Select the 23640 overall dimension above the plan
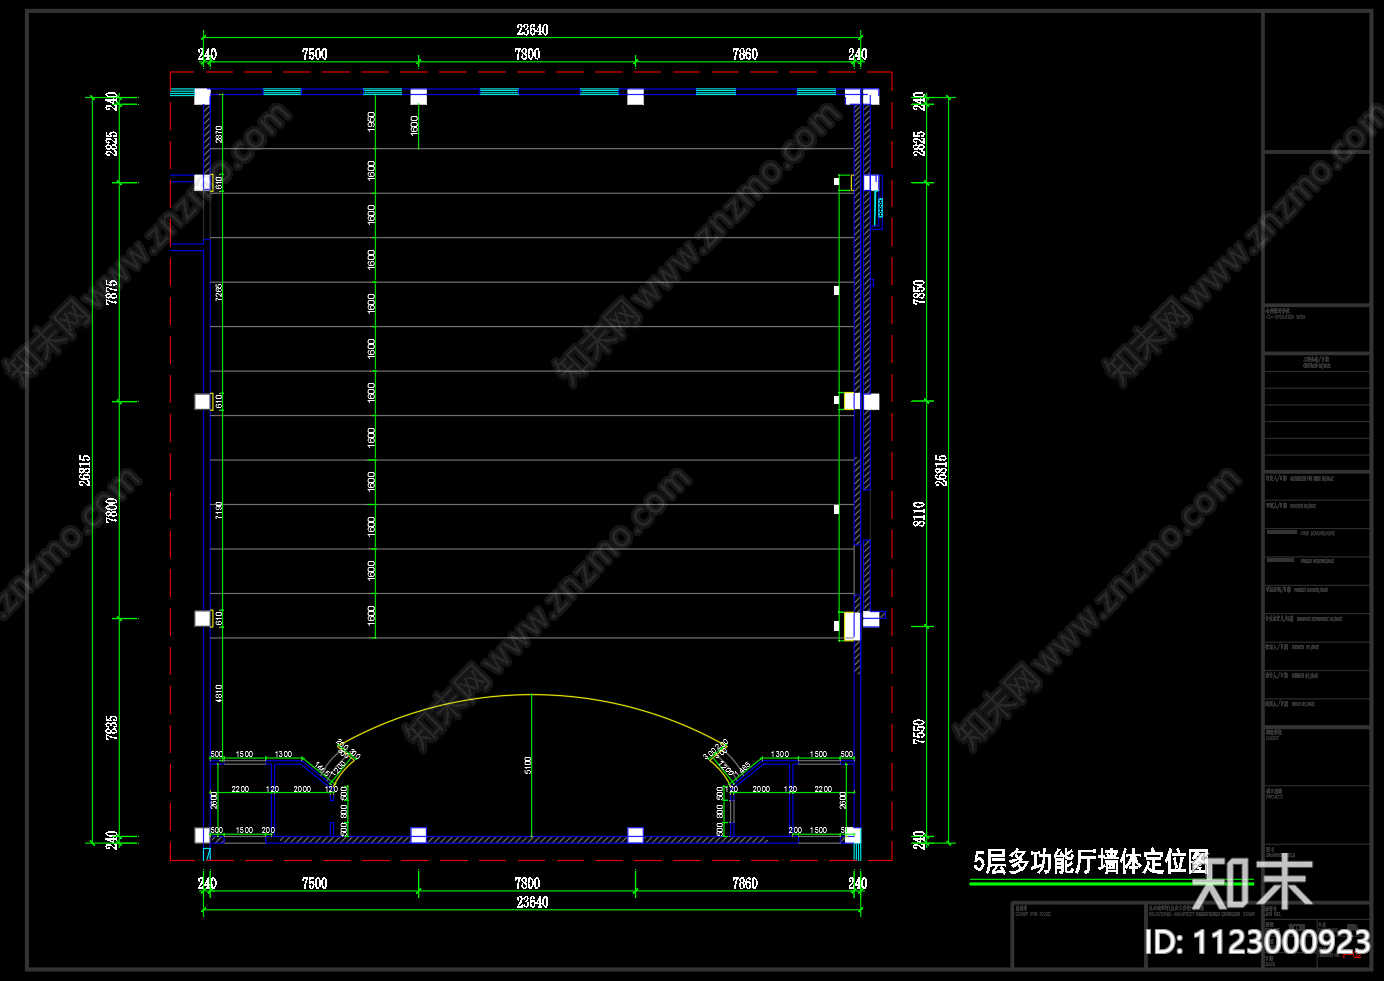This screenshot has width=1384, height=981. point(532,30)
